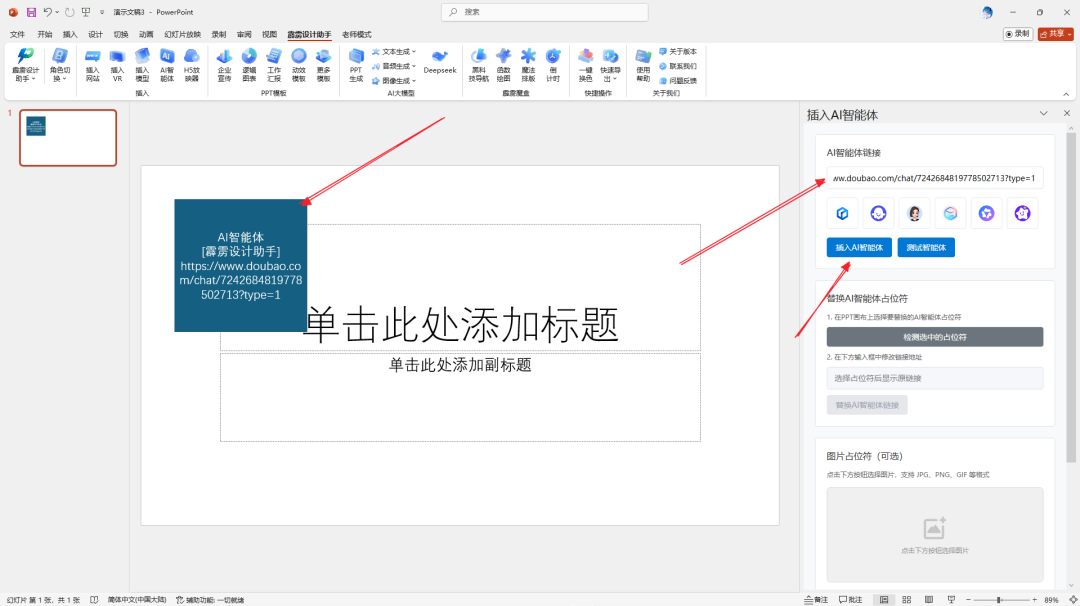Select the blue hexagon agent icon

[842, 213]
